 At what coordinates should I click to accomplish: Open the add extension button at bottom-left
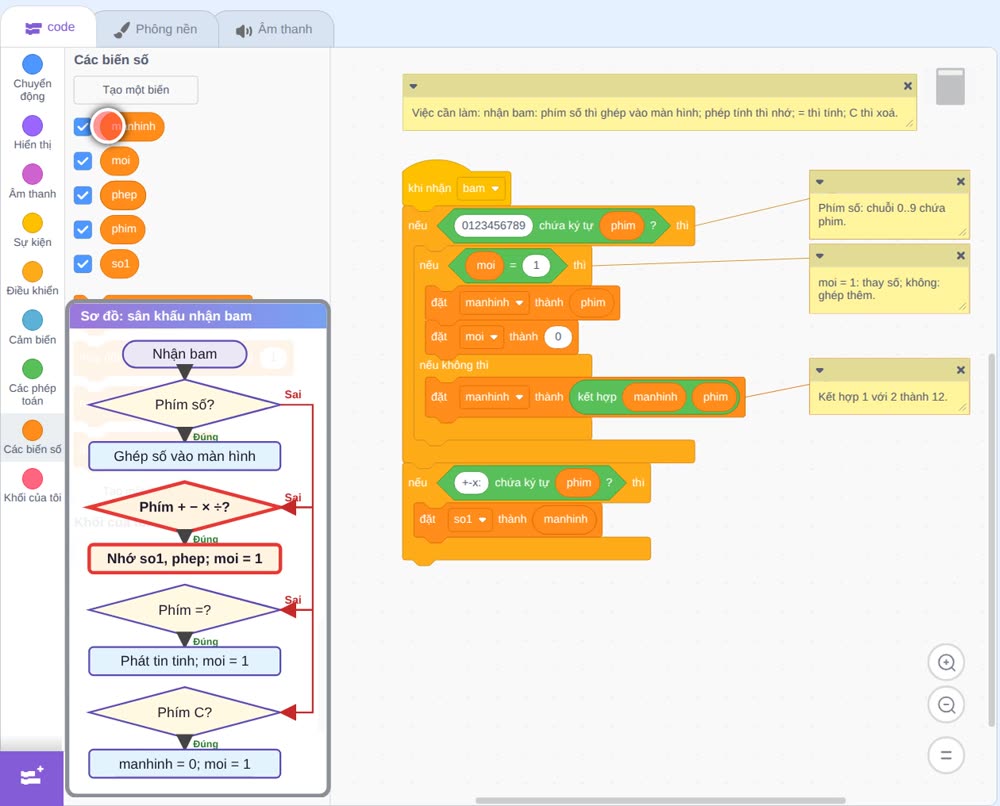[32, 777]
